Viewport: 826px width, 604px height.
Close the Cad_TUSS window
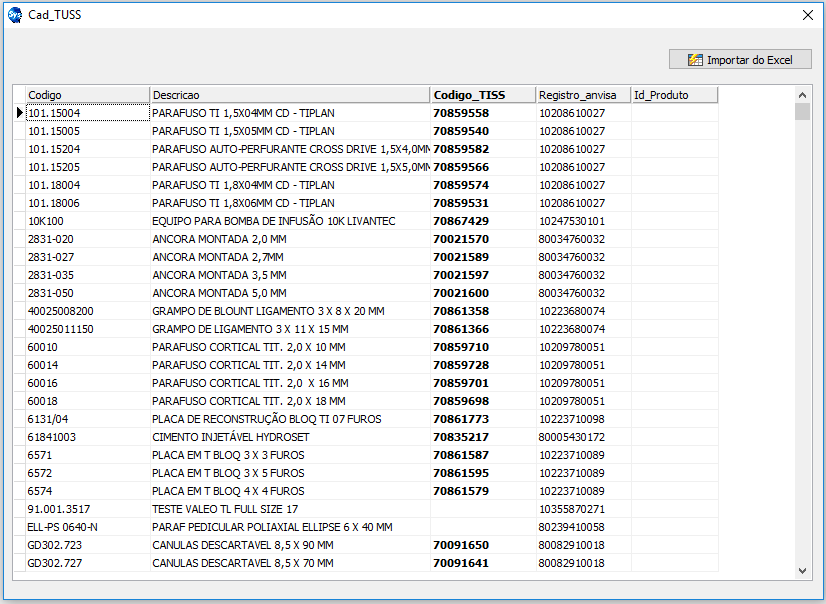pyautogui.click(x=808, y=15)
